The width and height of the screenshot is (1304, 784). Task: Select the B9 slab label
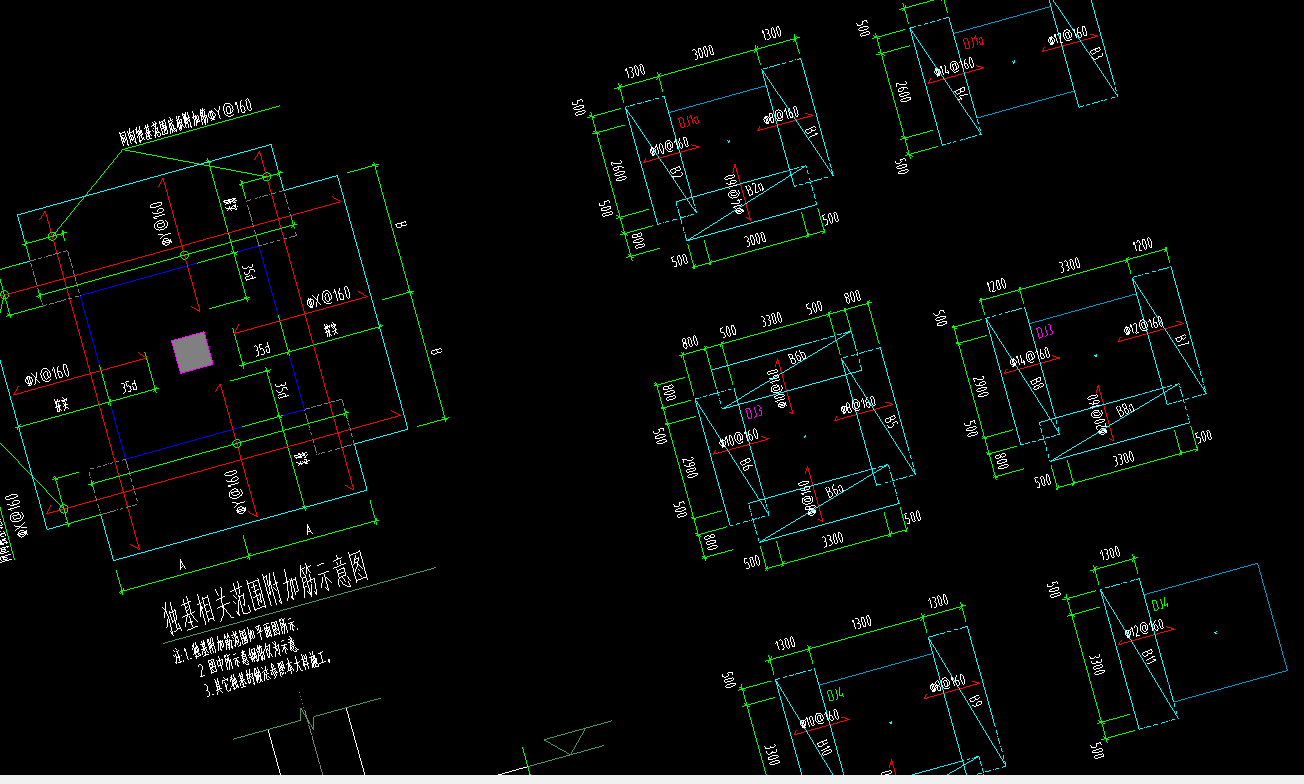tap(976, 701)
